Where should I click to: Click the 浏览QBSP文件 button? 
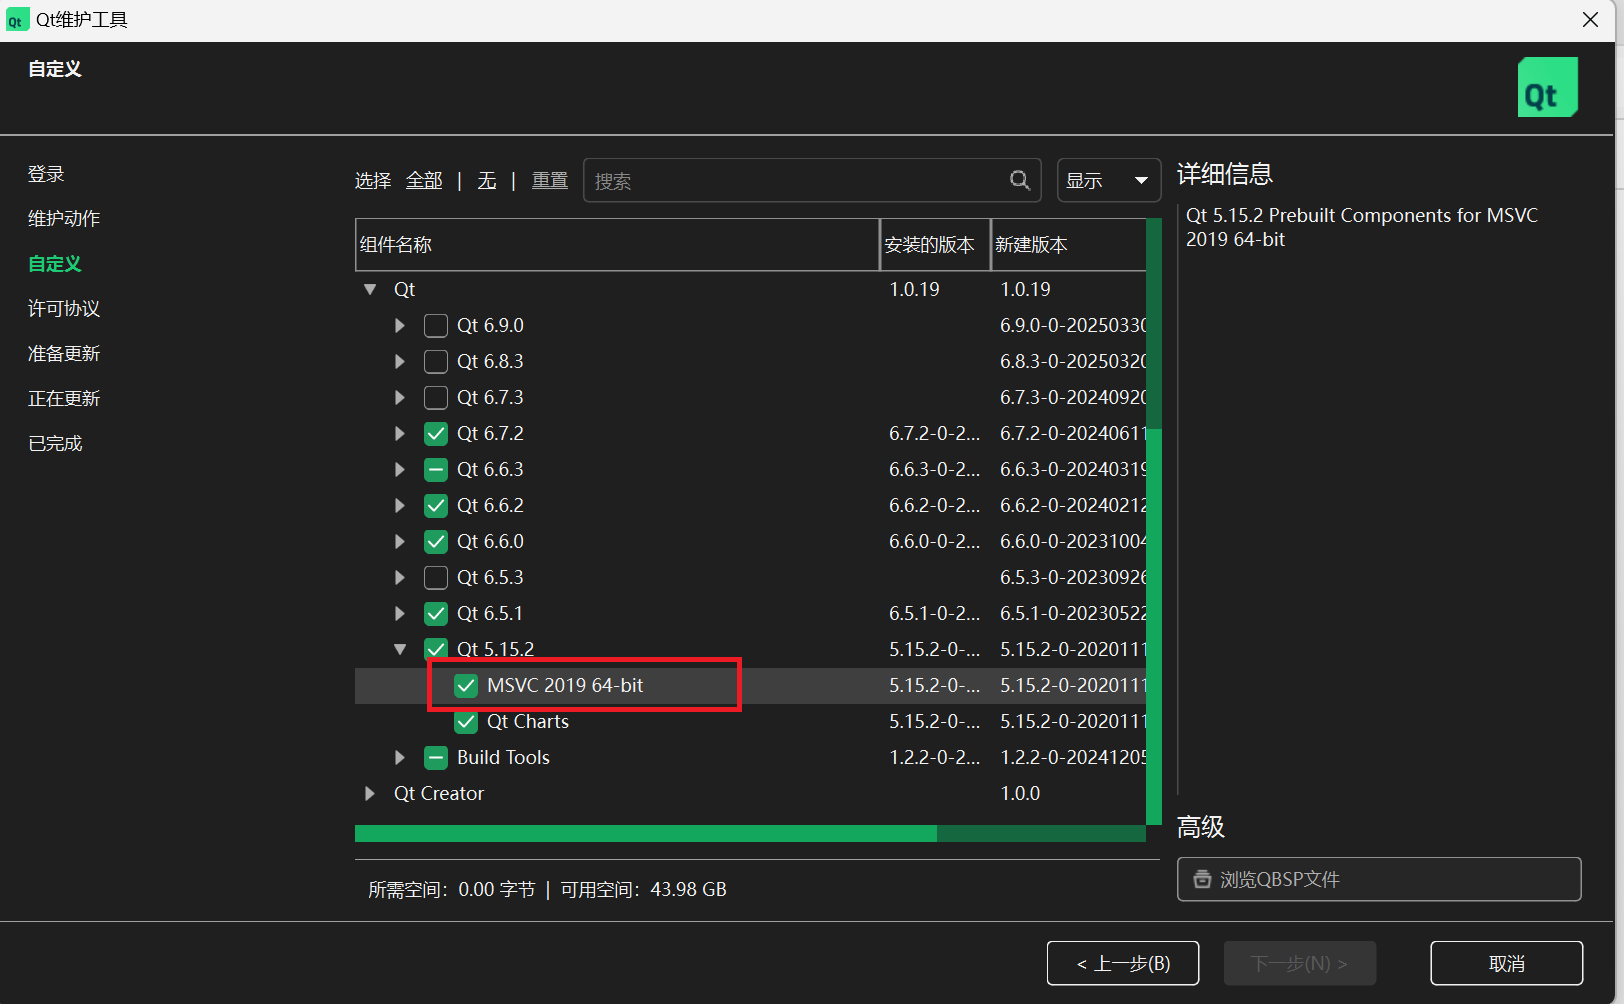pyautogui.click(x=1379, y=879)
